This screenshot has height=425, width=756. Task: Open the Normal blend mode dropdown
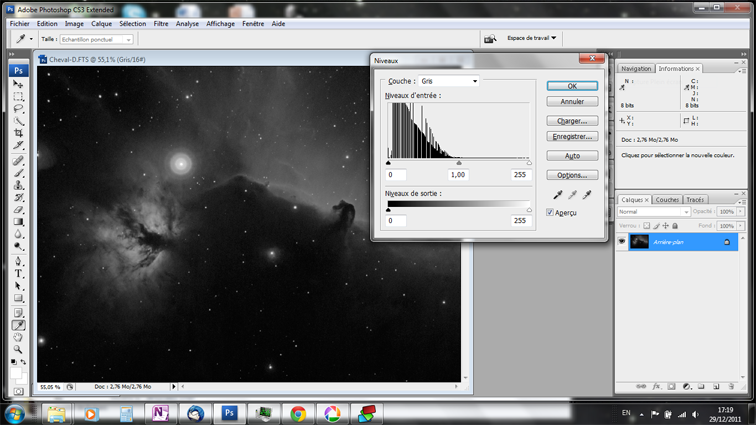[x=653, y=212]
